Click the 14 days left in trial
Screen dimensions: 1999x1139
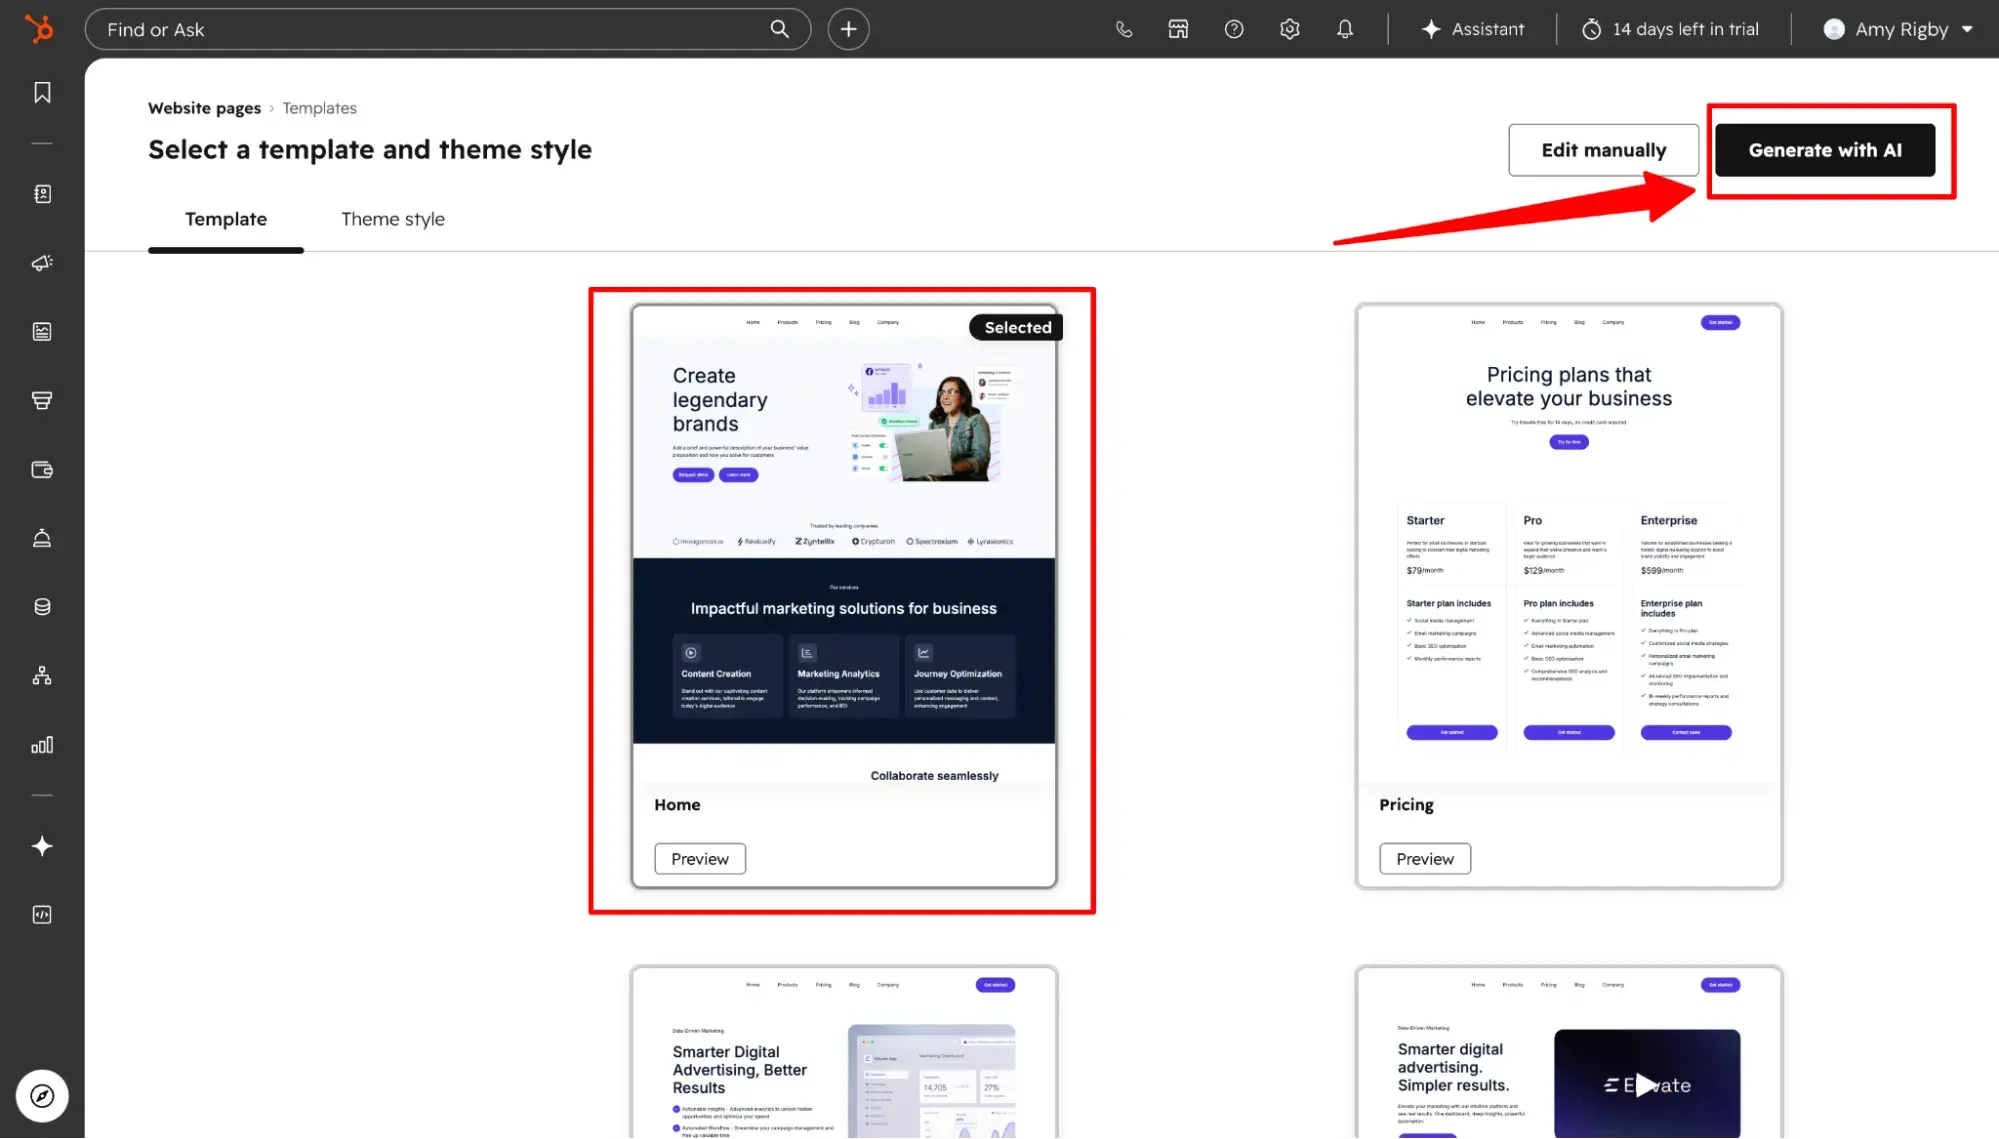[1670, 29]
